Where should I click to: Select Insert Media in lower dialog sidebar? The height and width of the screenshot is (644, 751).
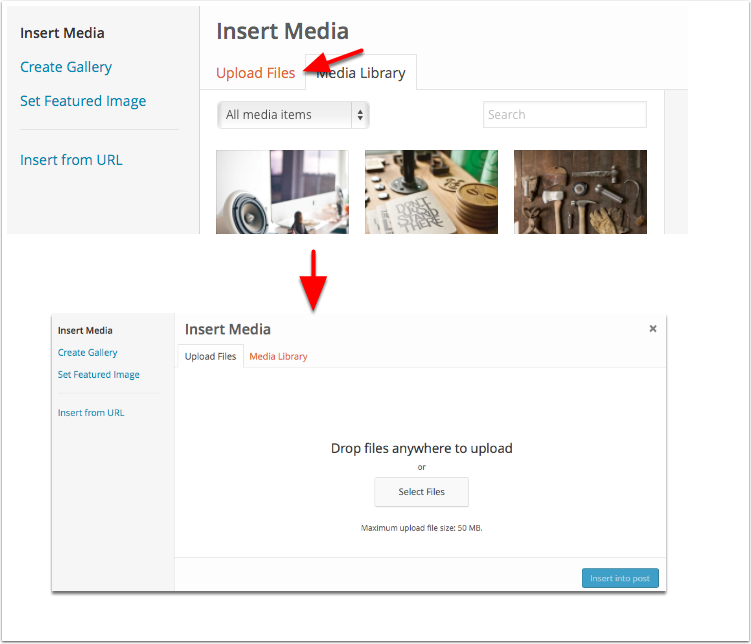pyautogui.click(x=85, y=330)
